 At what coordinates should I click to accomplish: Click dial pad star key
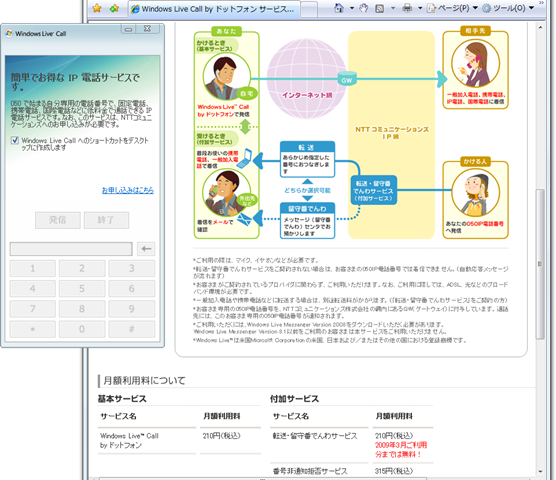tap(33, 329)
